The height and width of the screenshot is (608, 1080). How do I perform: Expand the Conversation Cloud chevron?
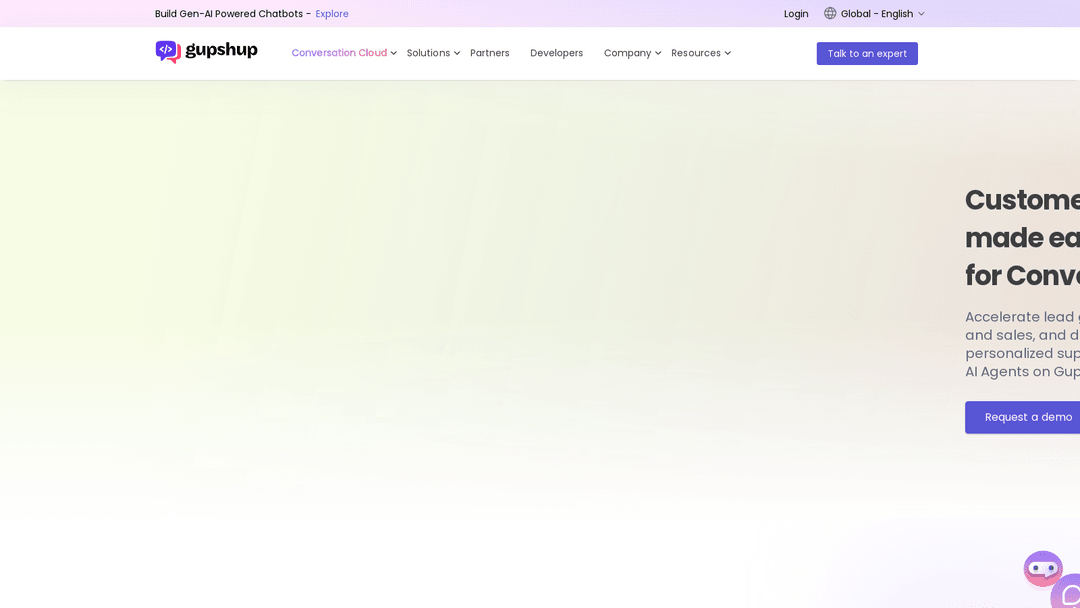click(393, 53)
